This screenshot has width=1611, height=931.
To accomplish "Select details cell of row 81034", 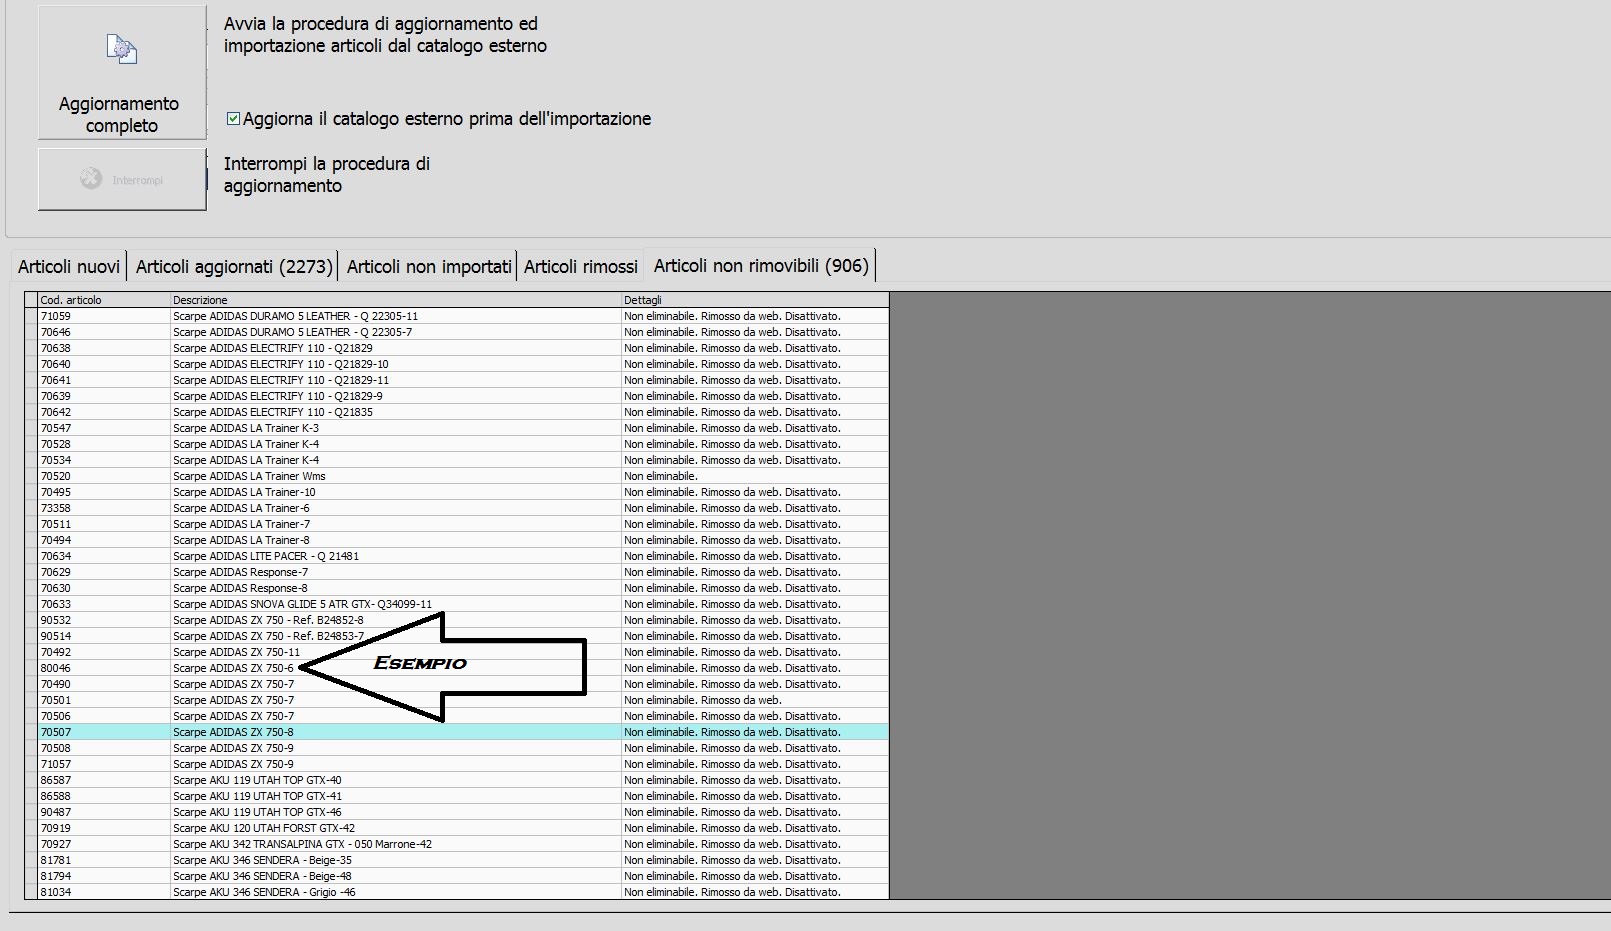I will tap(755, 892).
